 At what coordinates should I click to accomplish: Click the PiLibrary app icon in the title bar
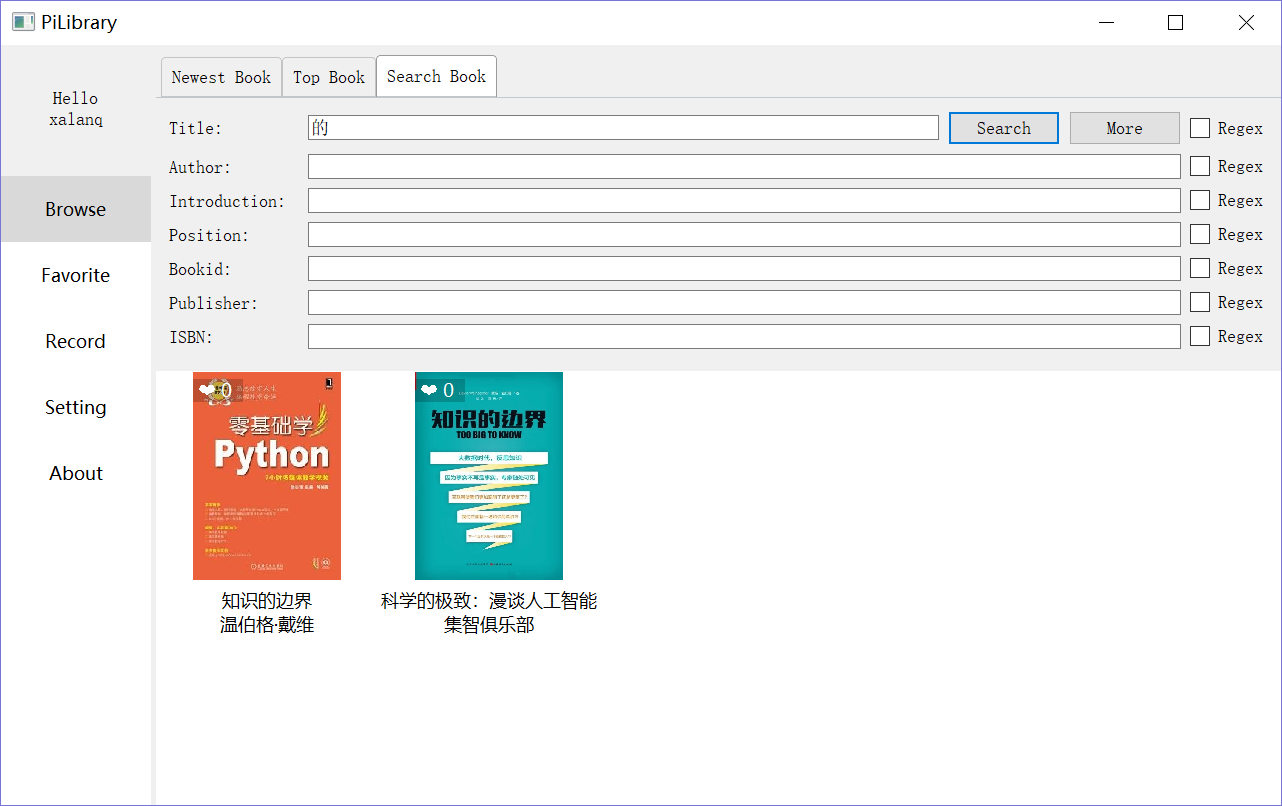pos(23,22)
